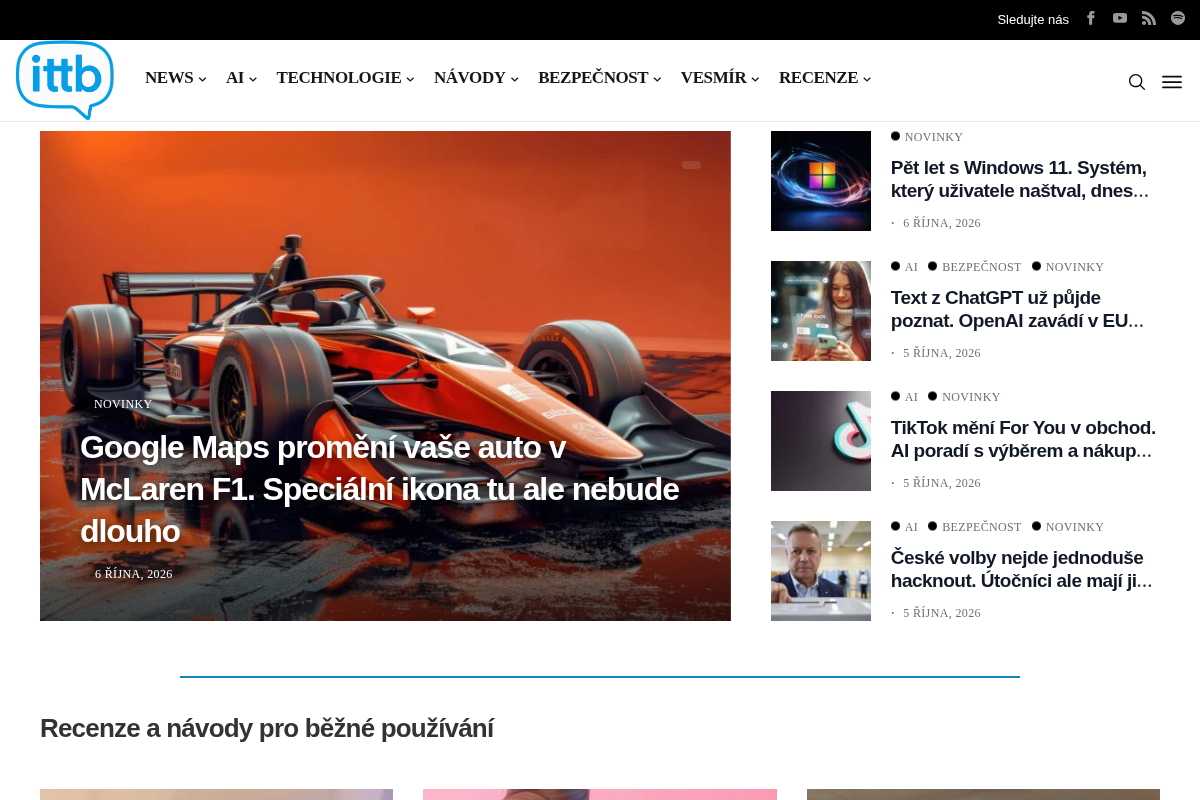The height and width of the screenshot is (800, 1200).
Task: Expand the chevron next to AI menu
Action: click(253, 79)
